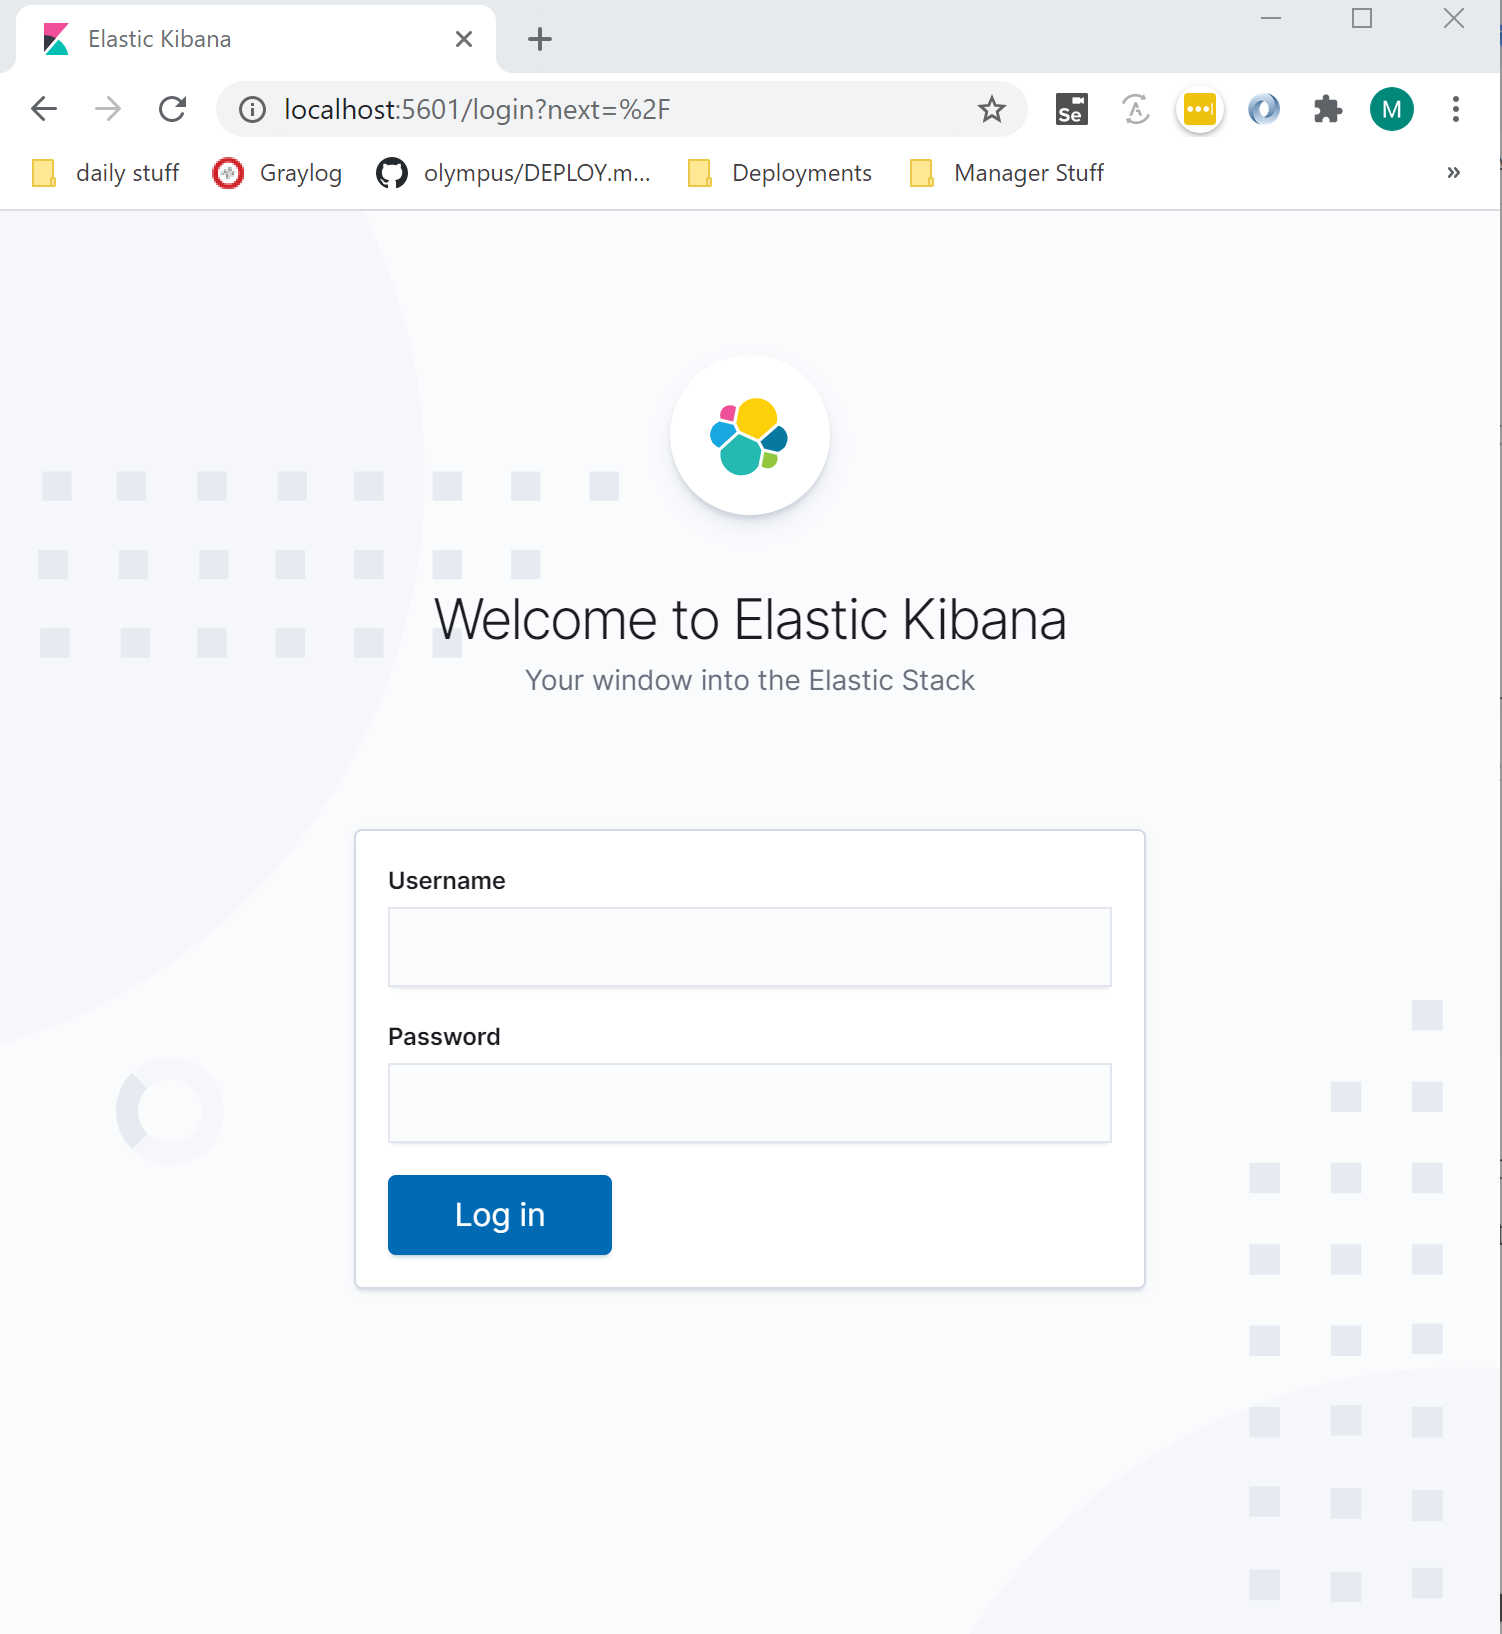Open a new browser tab

pyautogui.click(x=539, y=39)
